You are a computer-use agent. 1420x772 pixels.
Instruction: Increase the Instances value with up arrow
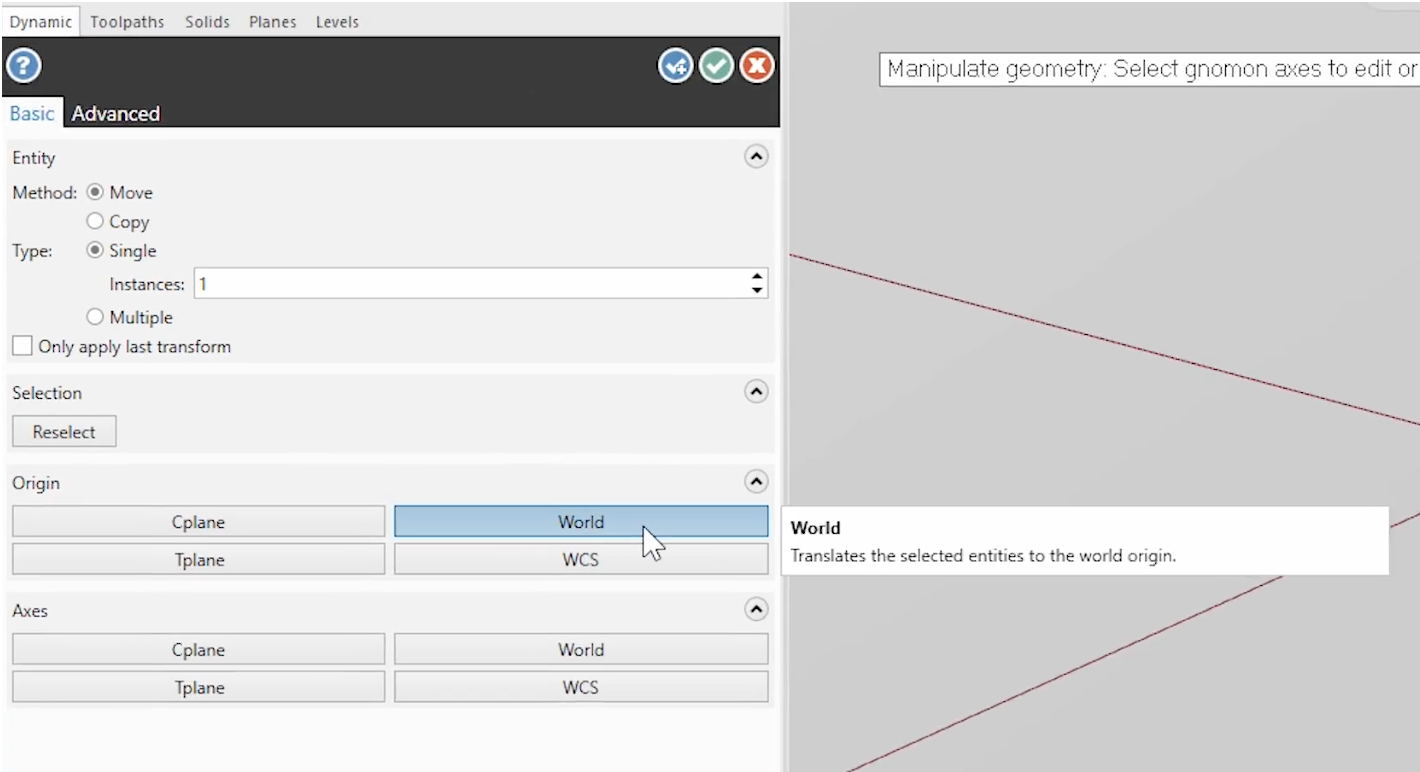click(x=757, y=277)
